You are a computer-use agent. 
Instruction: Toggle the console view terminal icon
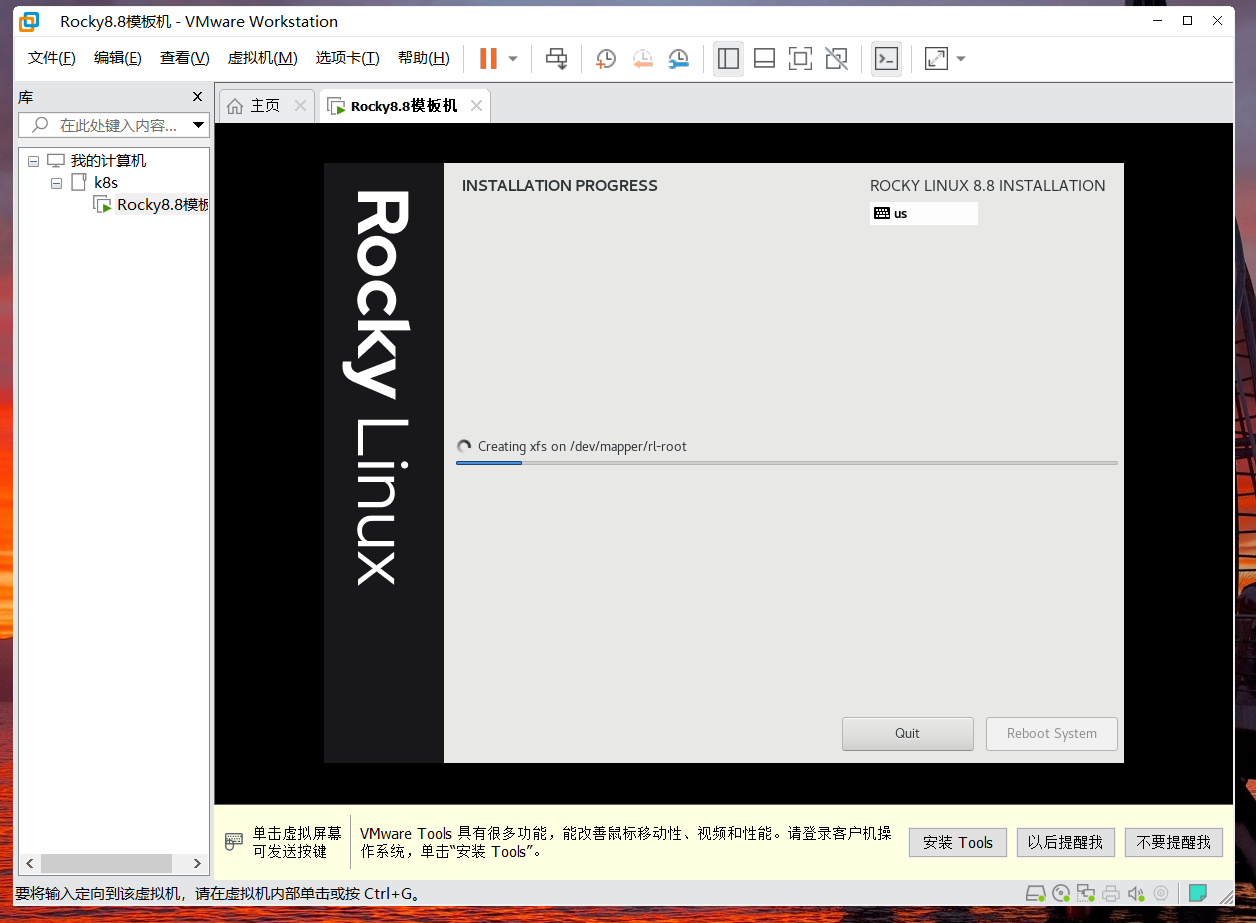tap(886, 58)
